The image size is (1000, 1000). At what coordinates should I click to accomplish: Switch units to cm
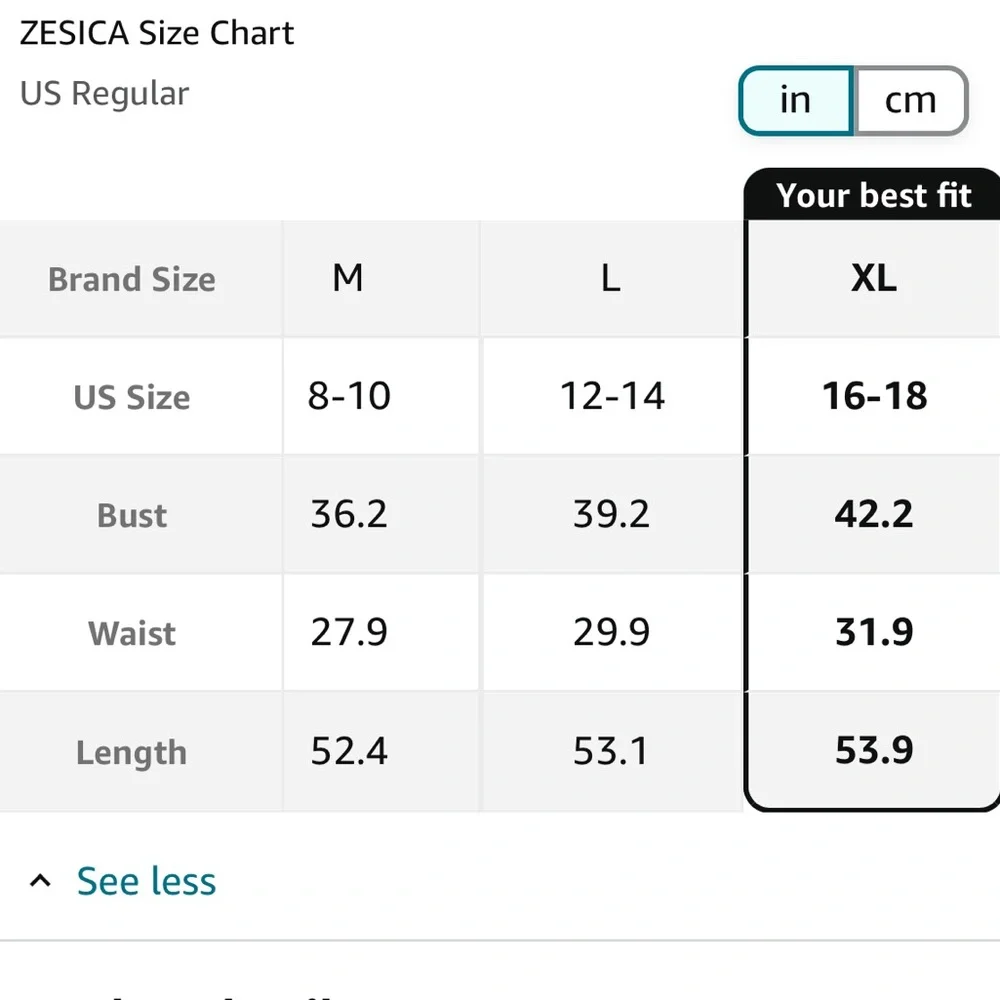point(910,100)
